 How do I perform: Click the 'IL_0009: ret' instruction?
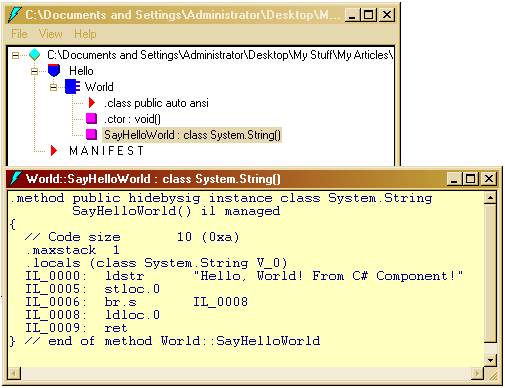click(x=76, y=328)
